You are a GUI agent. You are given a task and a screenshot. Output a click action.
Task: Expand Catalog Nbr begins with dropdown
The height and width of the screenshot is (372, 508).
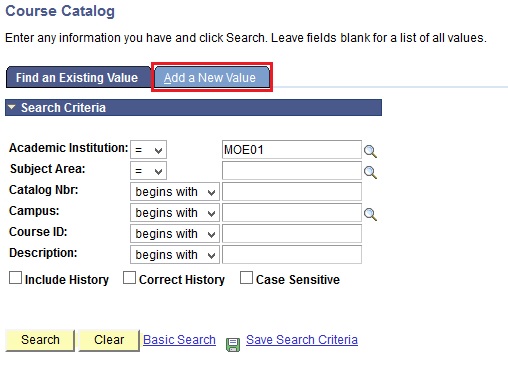pyautogui.click(x=175, y=192)
